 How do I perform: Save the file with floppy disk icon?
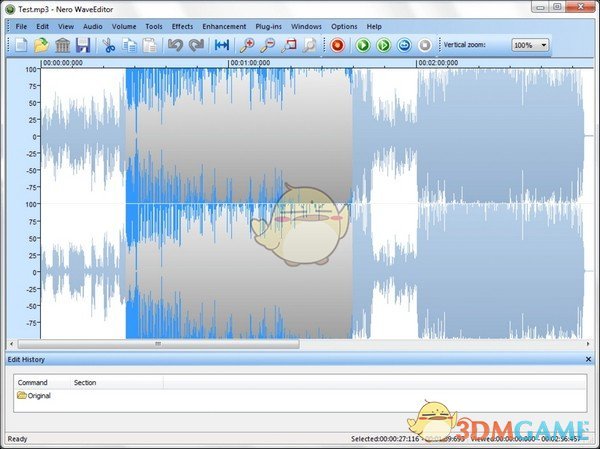pos(83,45)
